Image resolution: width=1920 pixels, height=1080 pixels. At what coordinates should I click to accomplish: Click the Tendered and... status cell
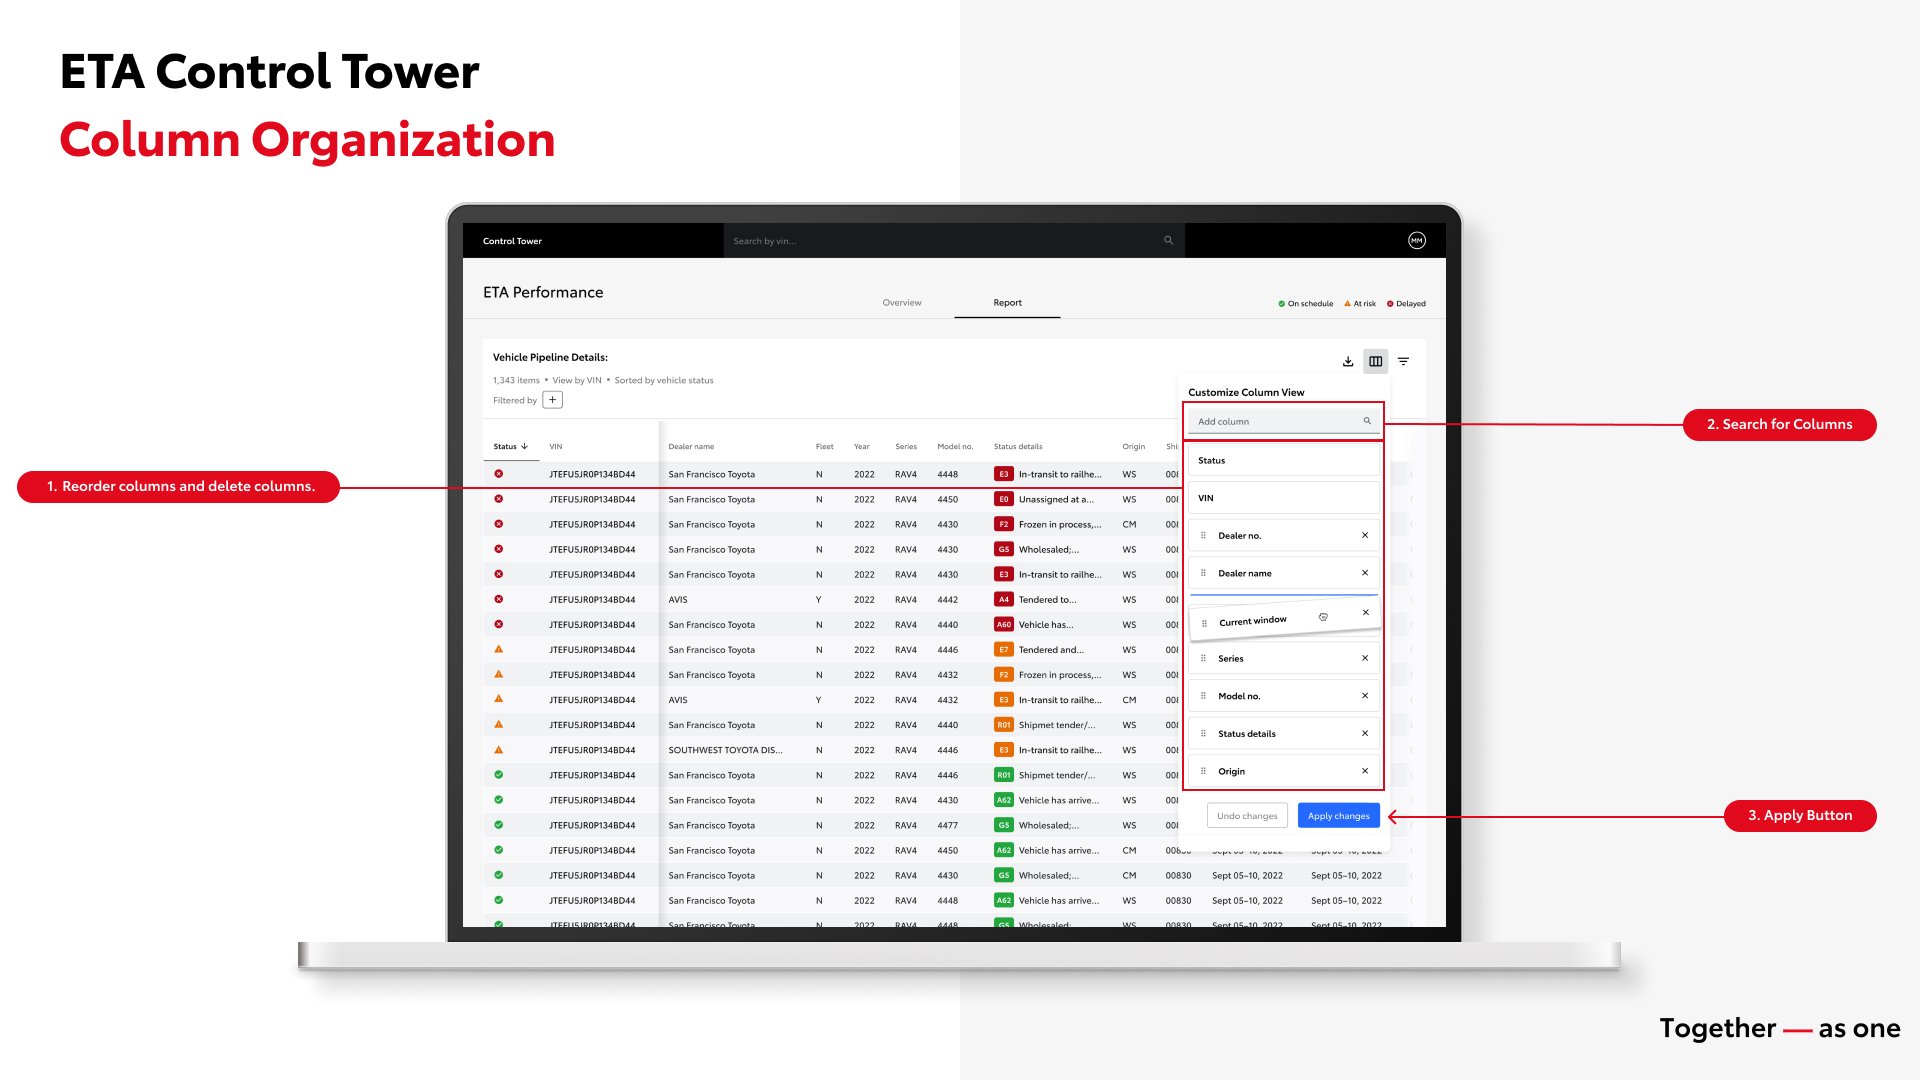[x=1051, y=650]
